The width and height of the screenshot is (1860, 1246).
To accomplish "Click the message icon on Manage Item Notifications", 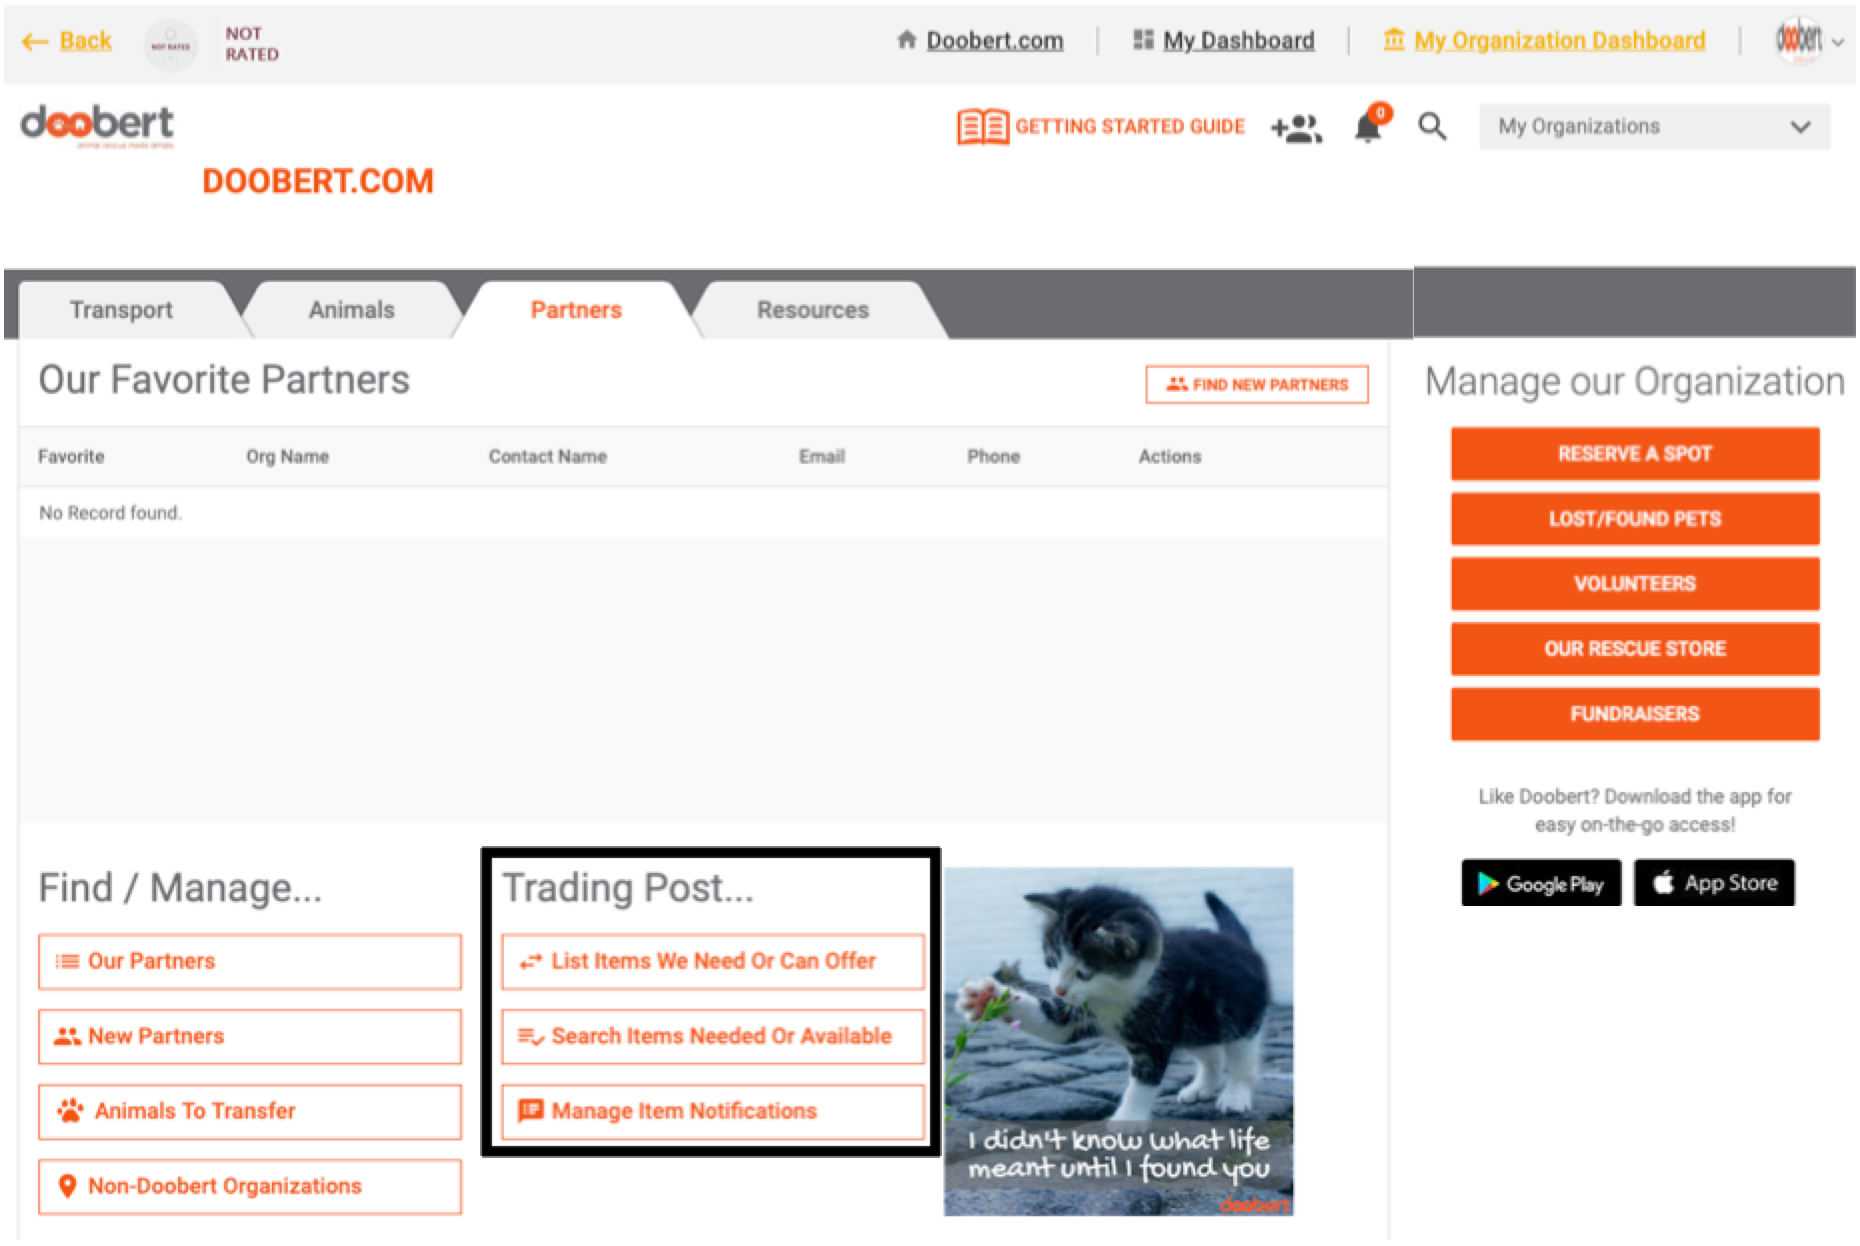I will tap(530, 1111).
